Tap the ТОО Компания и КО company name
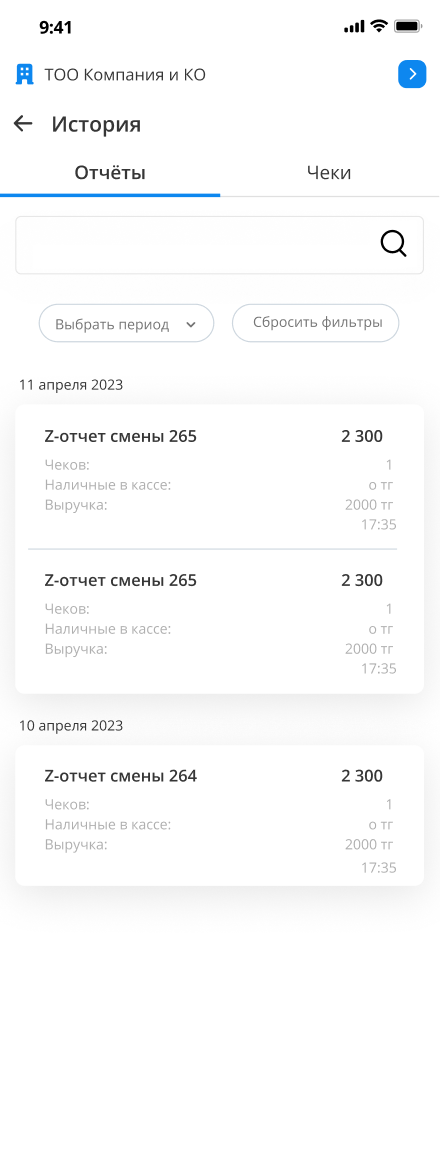Viewport: 440px width, 1174px height. click(x=125, y=75)
